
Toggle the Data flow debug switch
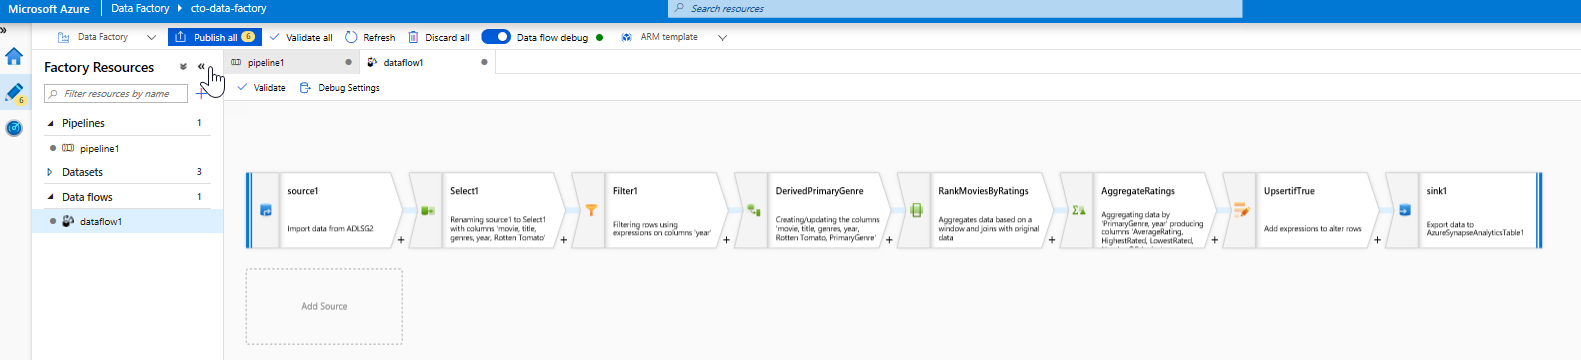(x=496, y=37)
